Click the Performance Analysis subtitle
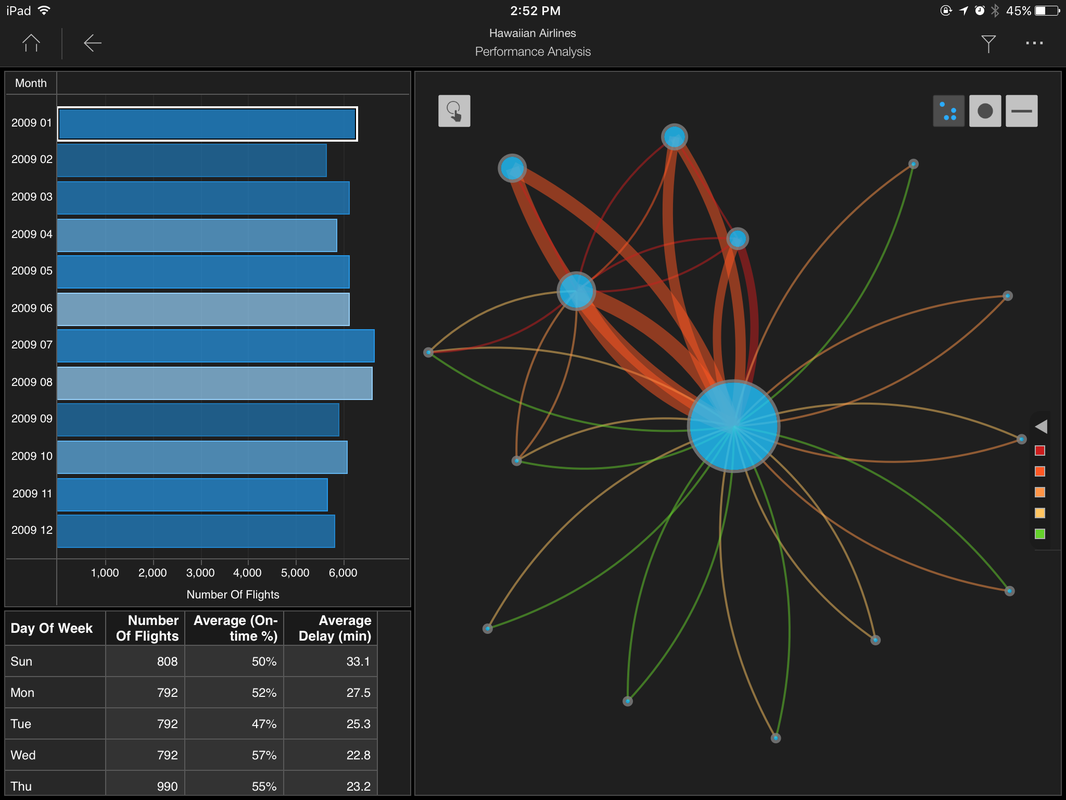This screenshot has height=800, width=1066. pos(532,52)
